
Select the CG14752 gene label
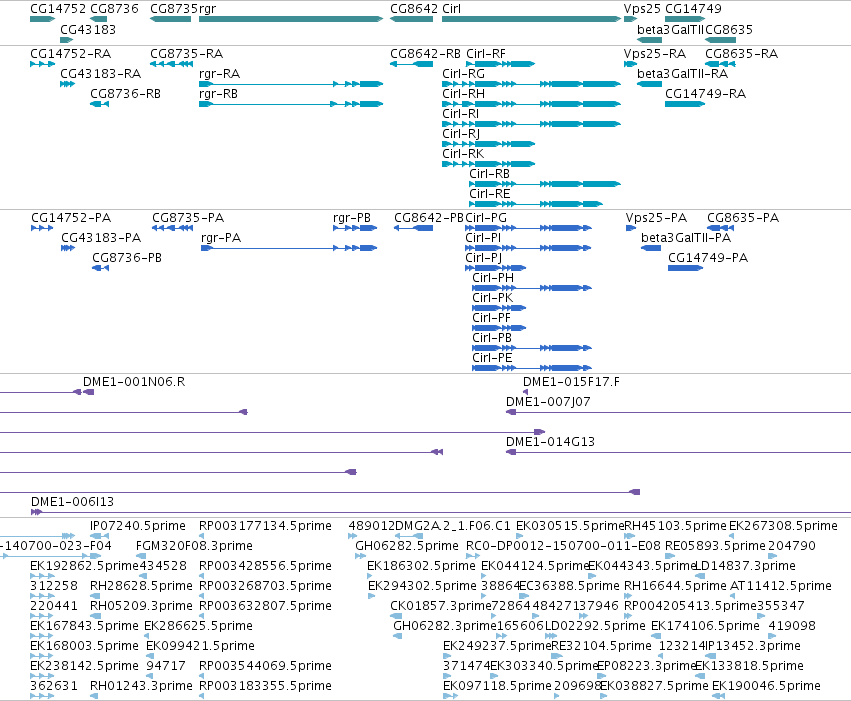tap(58, 9)
